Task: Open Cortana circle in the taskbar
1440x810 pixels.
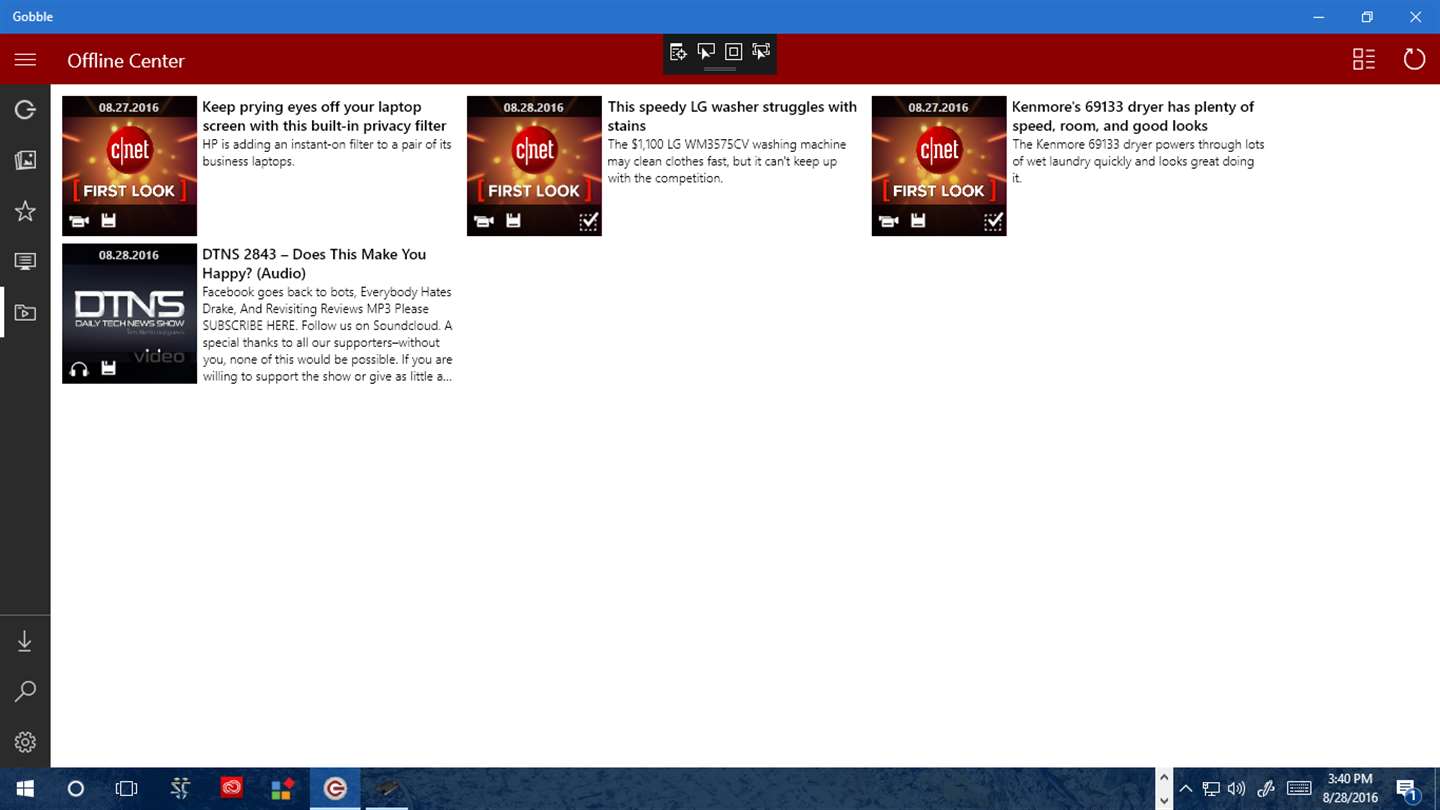Action: tap(75, 789)
